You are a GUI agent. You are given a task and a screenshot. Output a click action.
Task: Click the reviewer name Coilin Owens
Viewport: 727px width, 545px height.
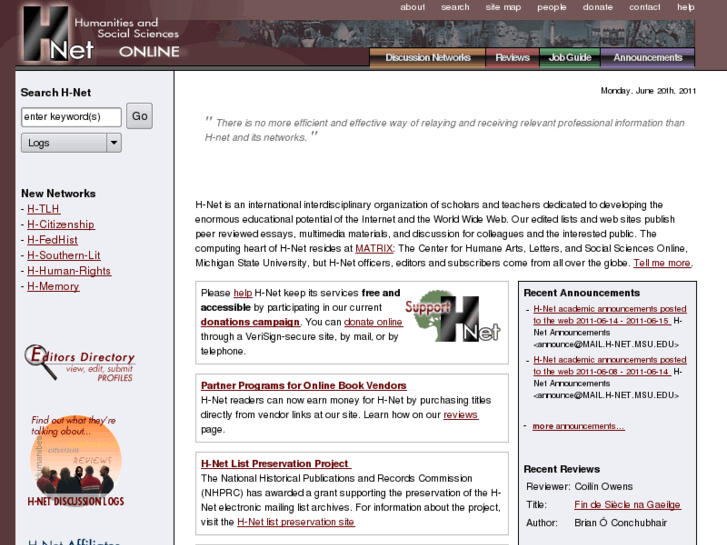[603, 487]
